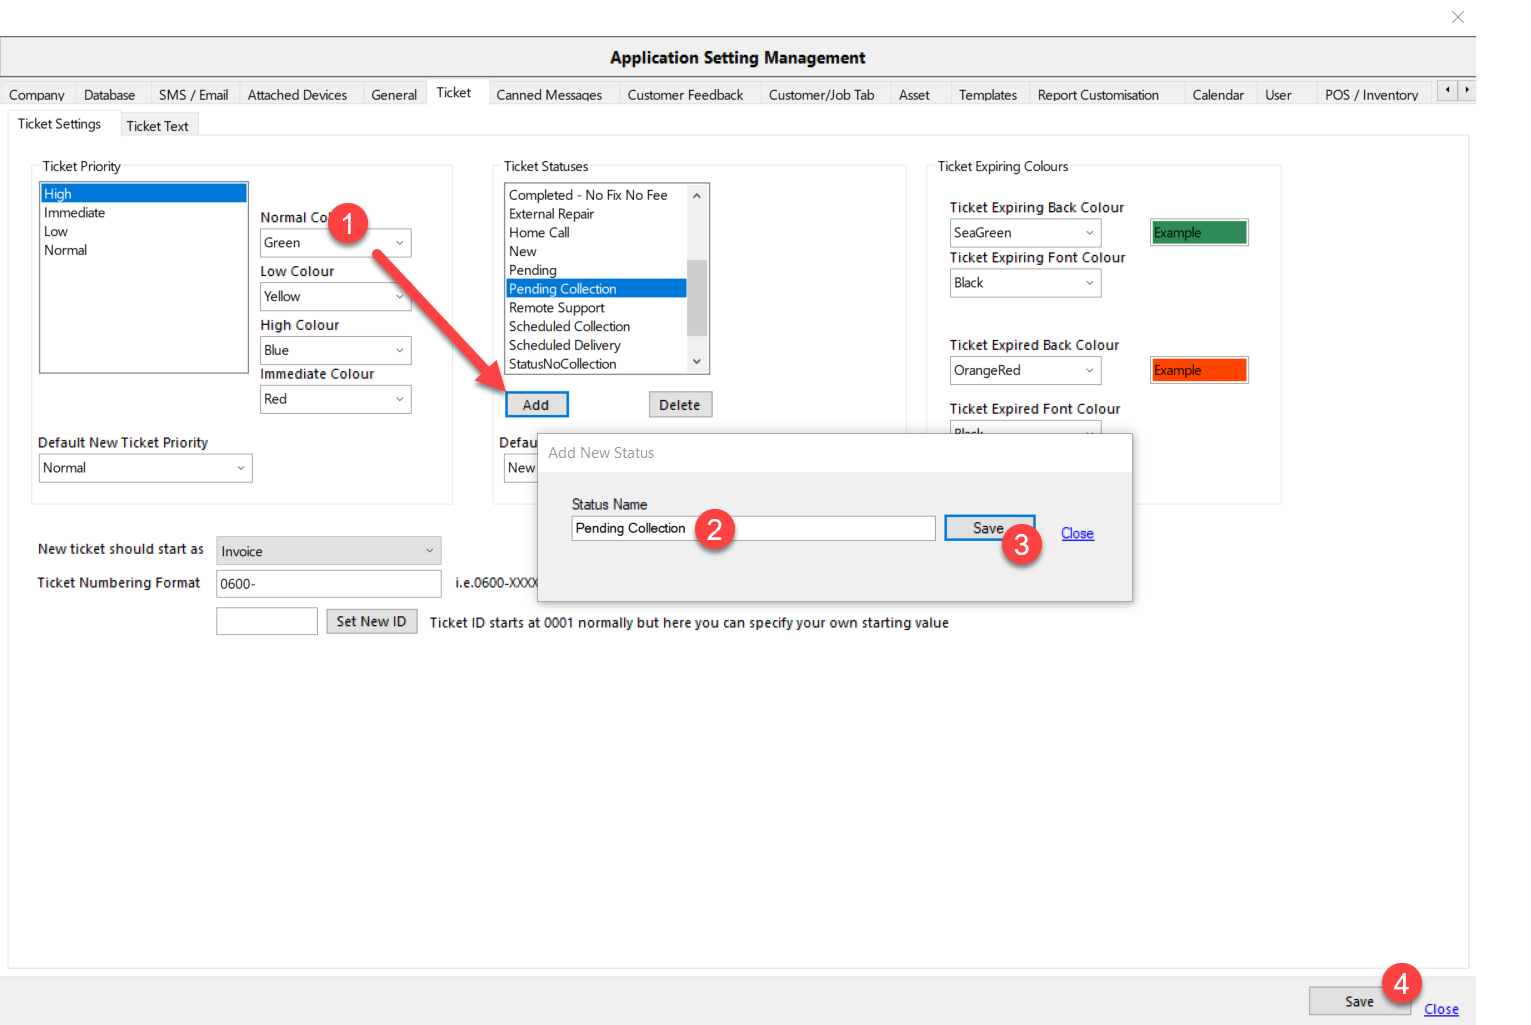The width and height of the screenshot is (1531, 1025).
Task: Open the Company tab
Action: (x=37, y=95)
